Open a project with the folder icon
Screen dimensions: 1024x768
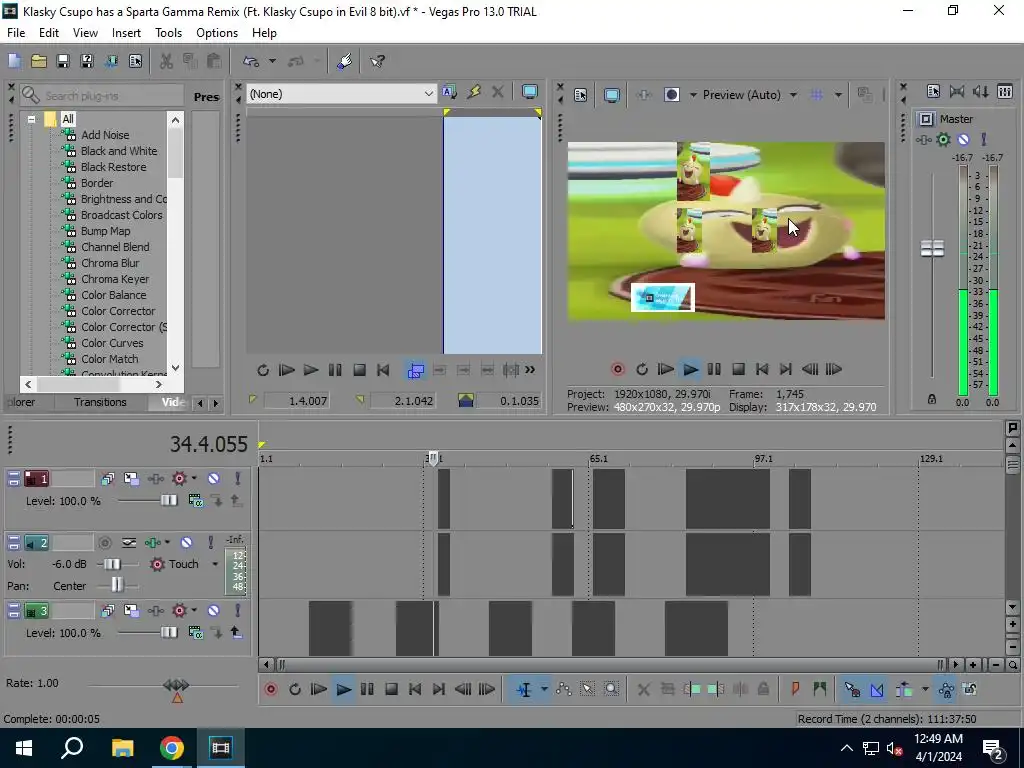[39, 61]
